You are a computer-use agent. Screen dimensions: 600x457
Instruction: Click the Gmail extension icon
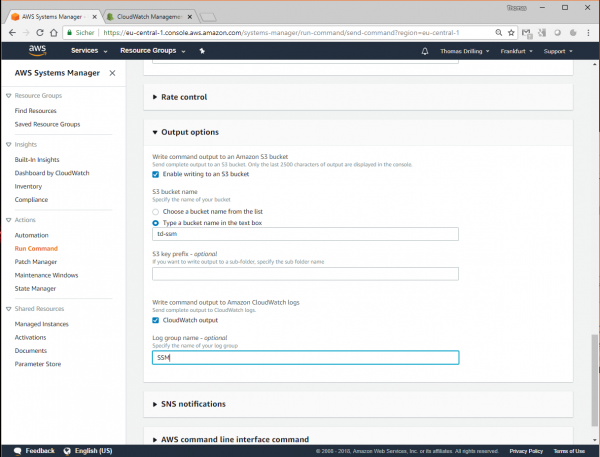(x=527, y=33)
